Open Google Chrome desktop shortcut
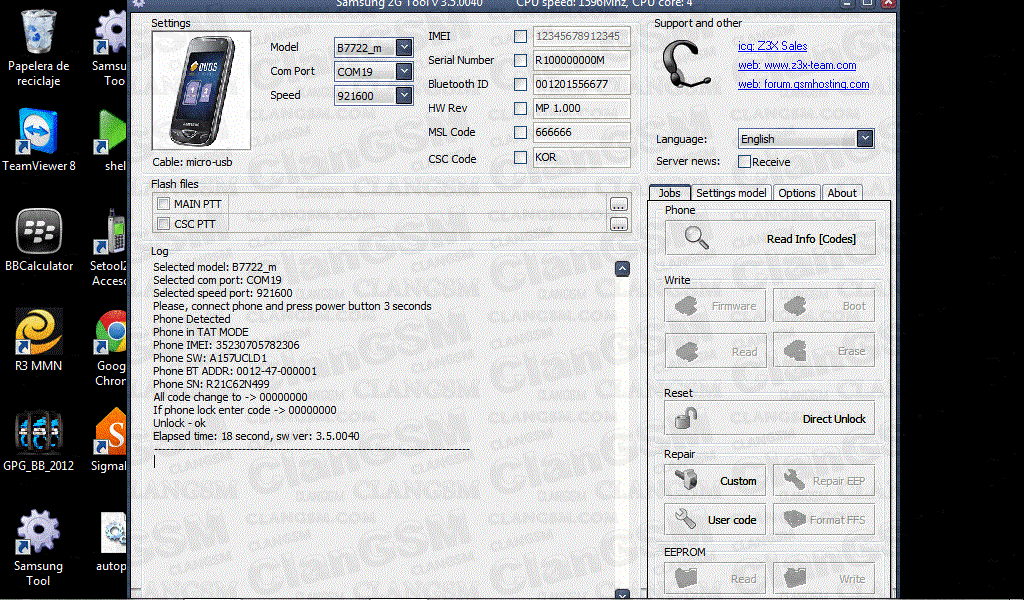 tap(111, 348)
